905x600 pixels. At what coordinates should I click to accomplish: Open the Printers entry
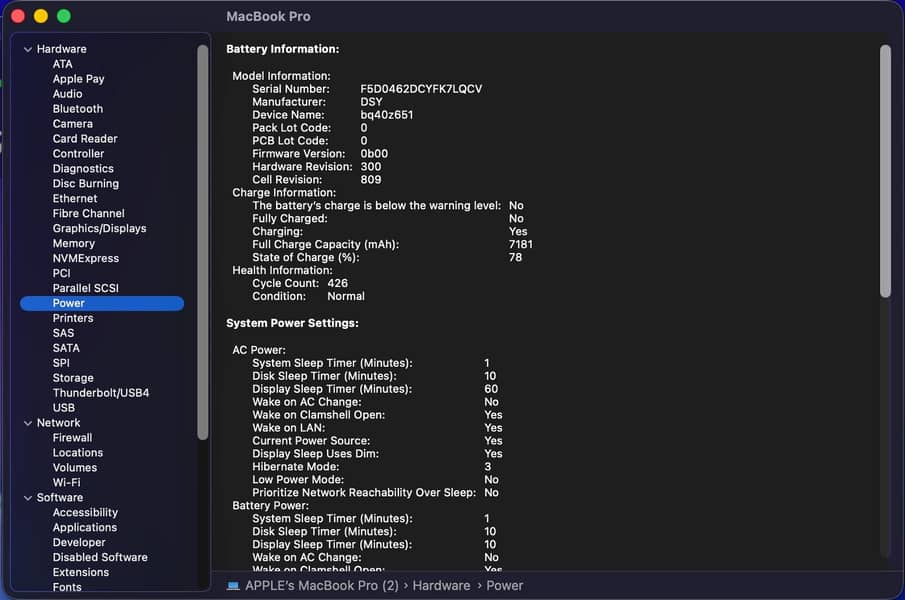click(73, 318)
